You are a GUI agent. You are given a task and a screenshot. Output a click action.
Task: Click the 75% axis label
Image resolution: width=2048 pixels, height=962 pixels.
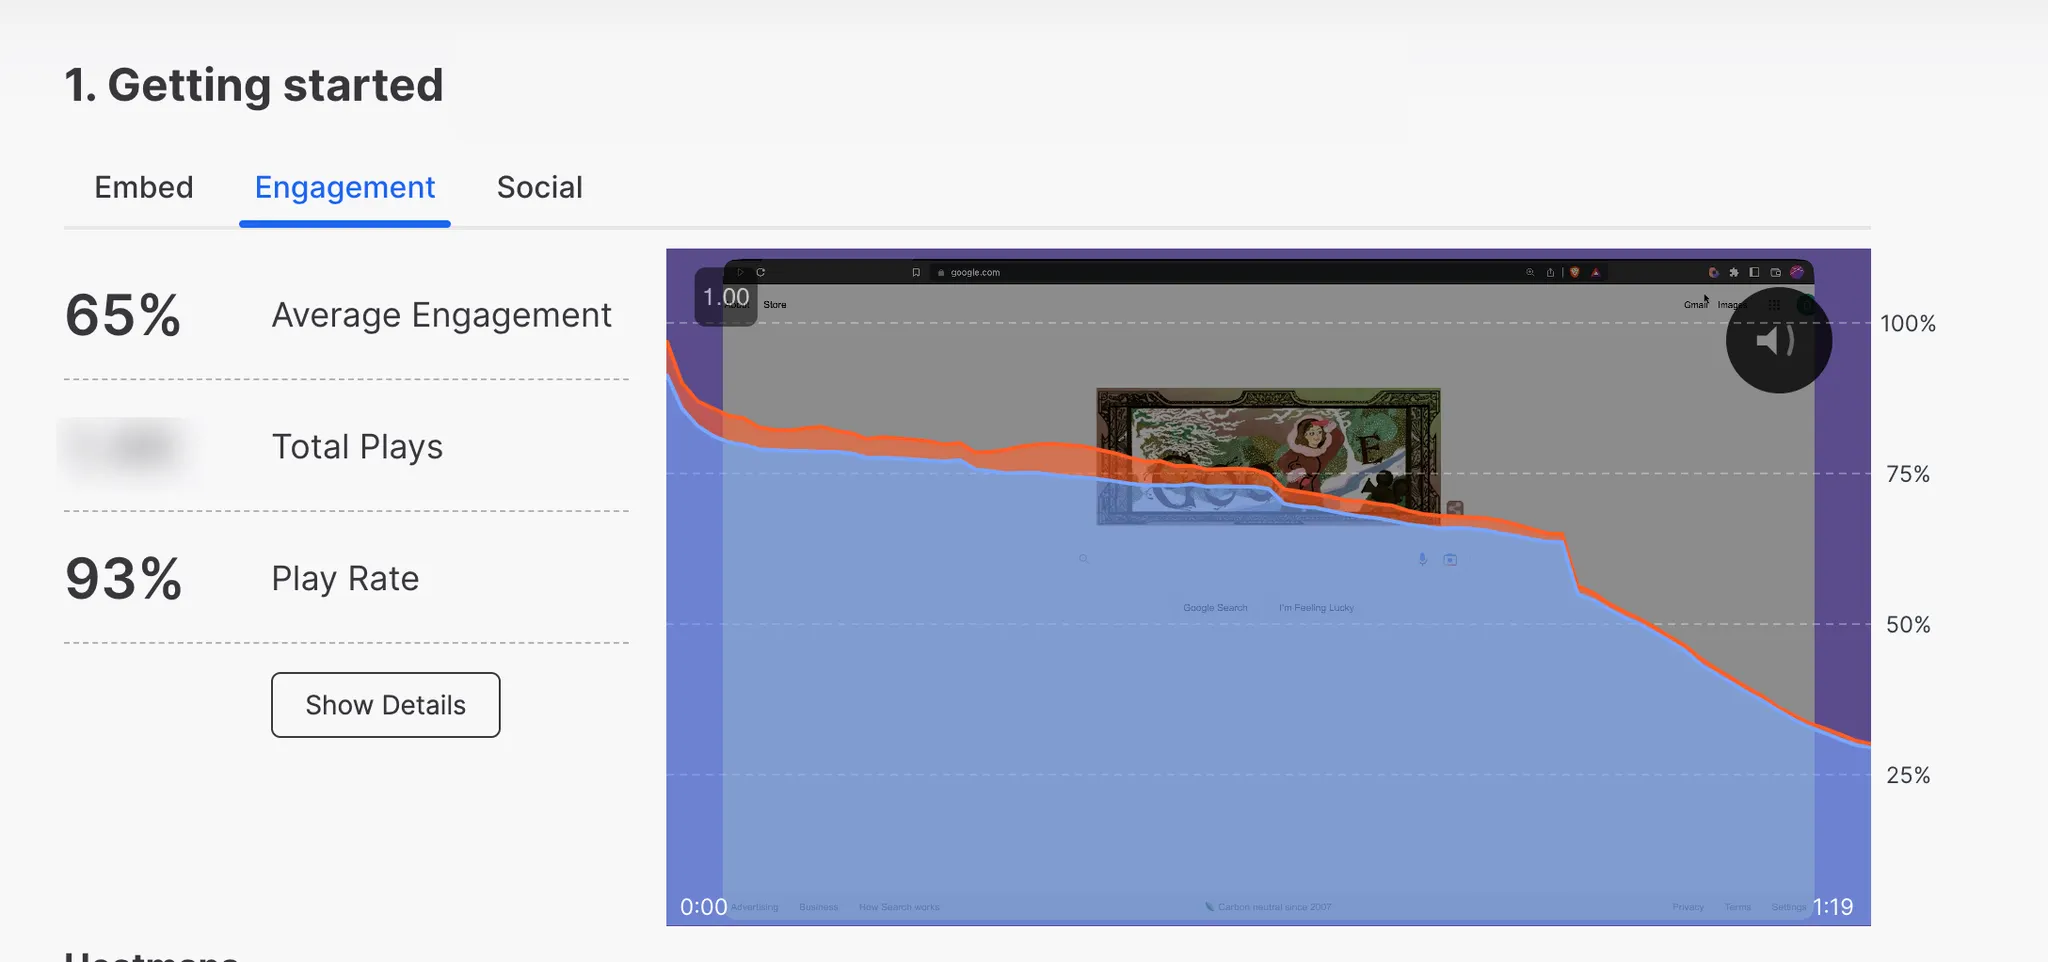(x=1908, y=474)
